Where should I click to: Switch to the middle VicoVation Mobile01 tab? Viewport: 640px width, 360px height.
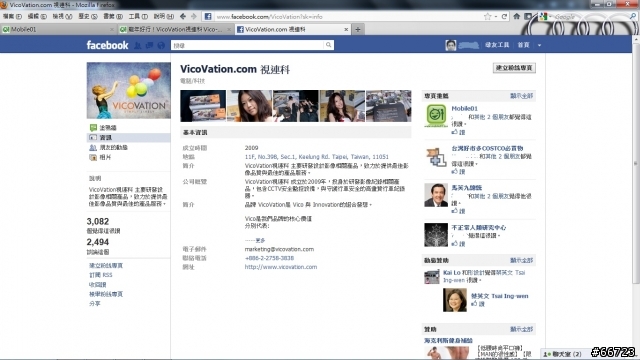(175, 29)
